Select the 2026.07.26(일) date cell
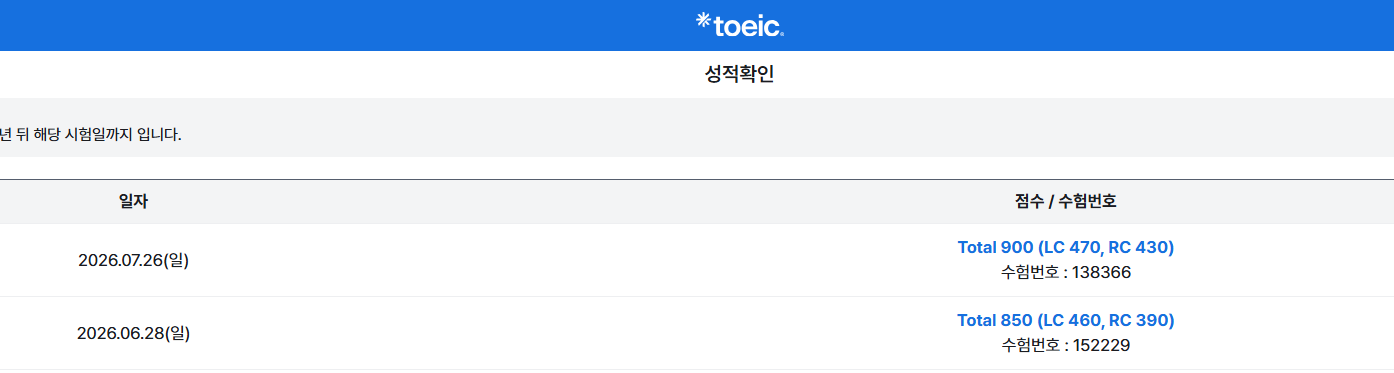This screenshot has width=1394, height=373. [x=133, y=260]
